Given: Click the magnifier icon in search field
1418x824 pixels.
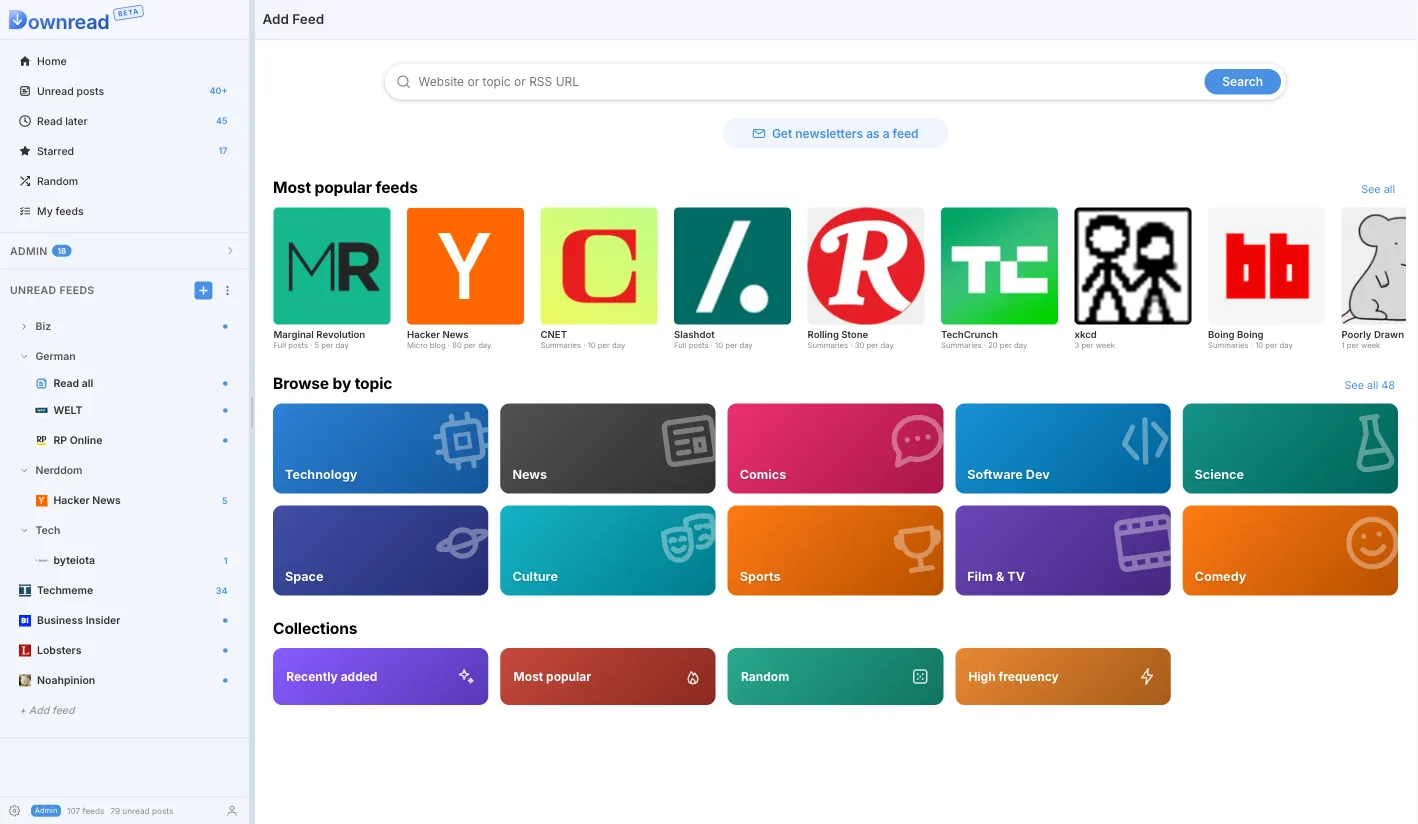Looking at the screenshot, I should point(404,82).
